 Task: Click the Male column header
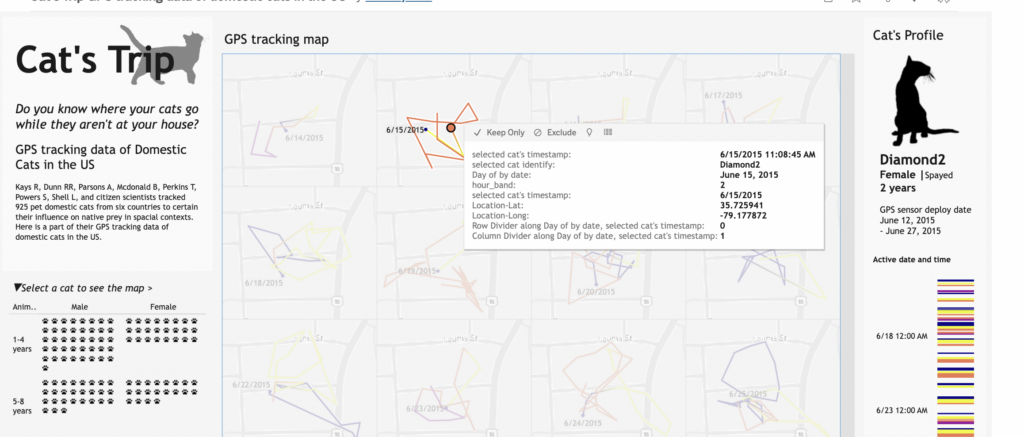pyautogui.click(x=80, y=306)
